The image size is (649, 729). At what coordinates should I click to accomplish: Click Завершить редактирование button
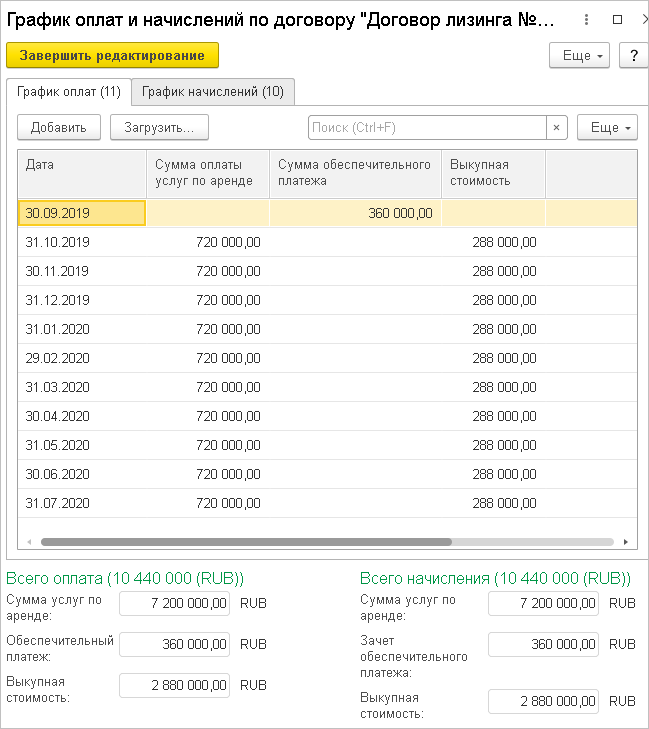[112, 55]
